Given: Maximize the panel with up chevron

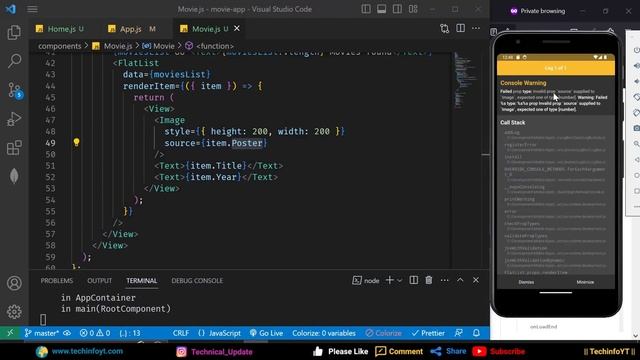Looking at the screenshot, I should pos(460,280).
